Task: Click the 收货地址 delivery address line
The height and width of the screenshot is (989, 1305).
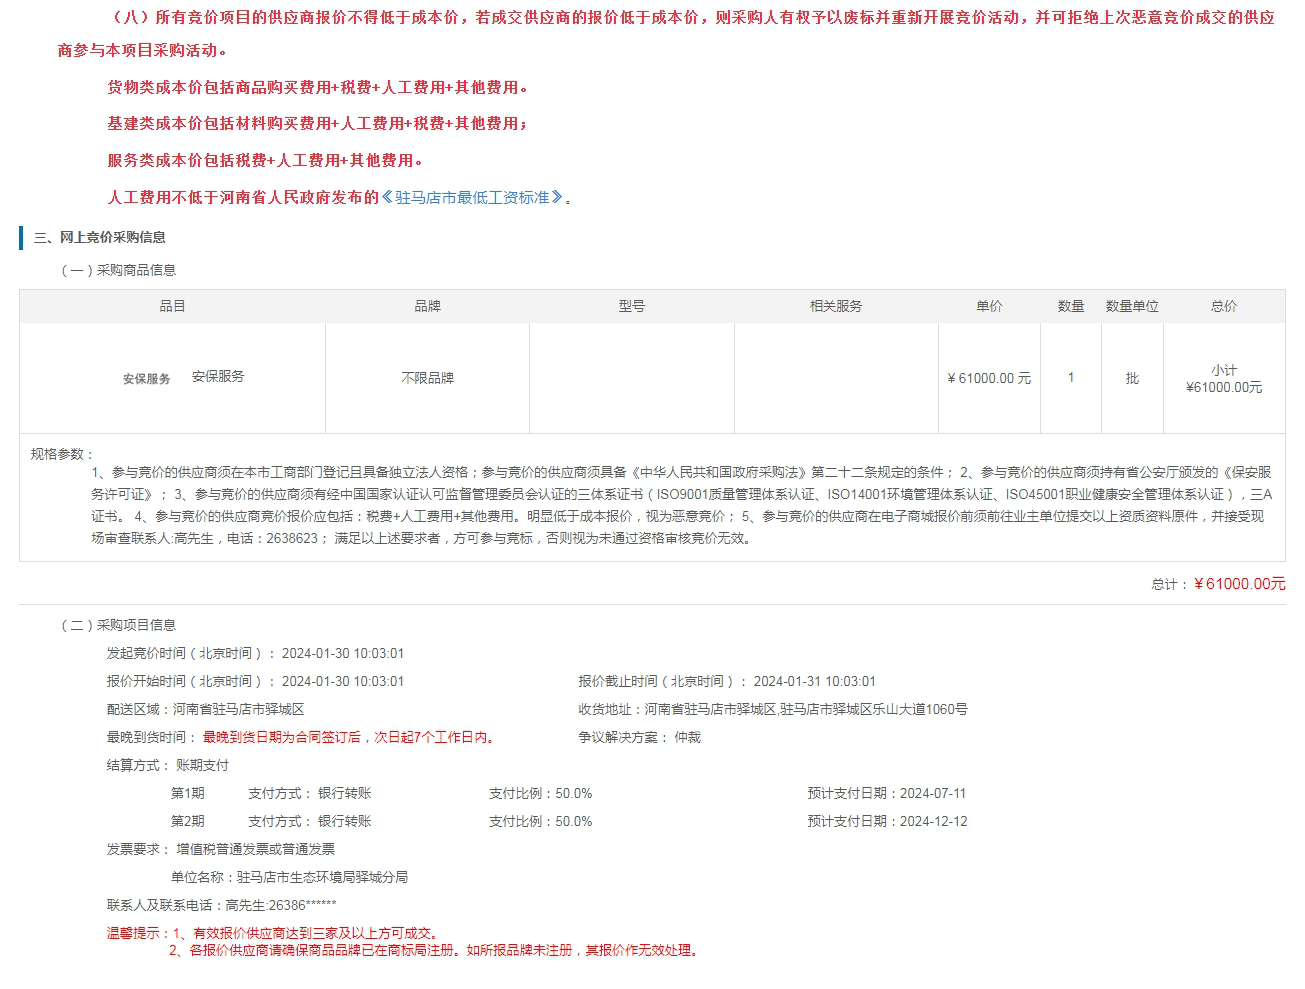Action: [772, 709]
